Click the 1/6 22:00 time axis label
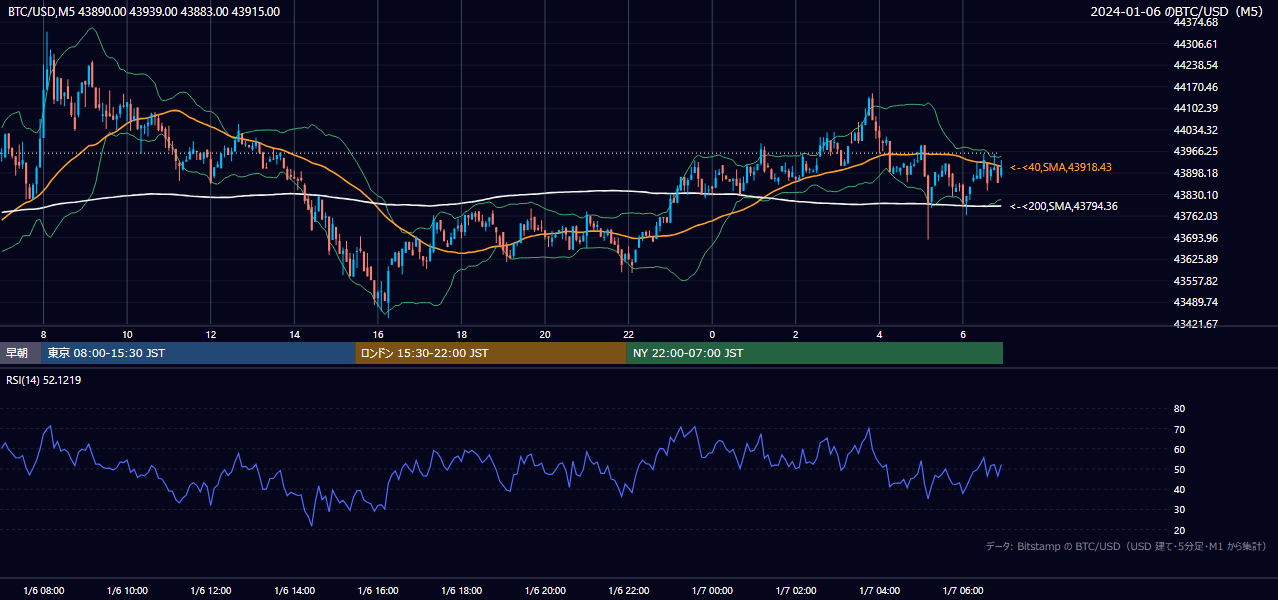The image size is (1278, 600). coord(629,591)
